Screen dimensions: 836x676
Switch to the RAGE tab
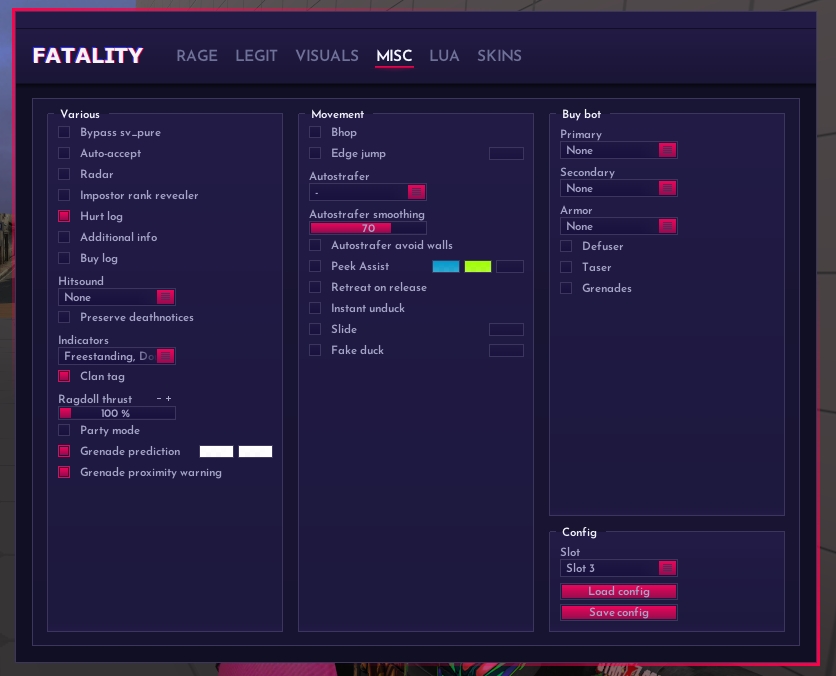click(x=197, y=56)
